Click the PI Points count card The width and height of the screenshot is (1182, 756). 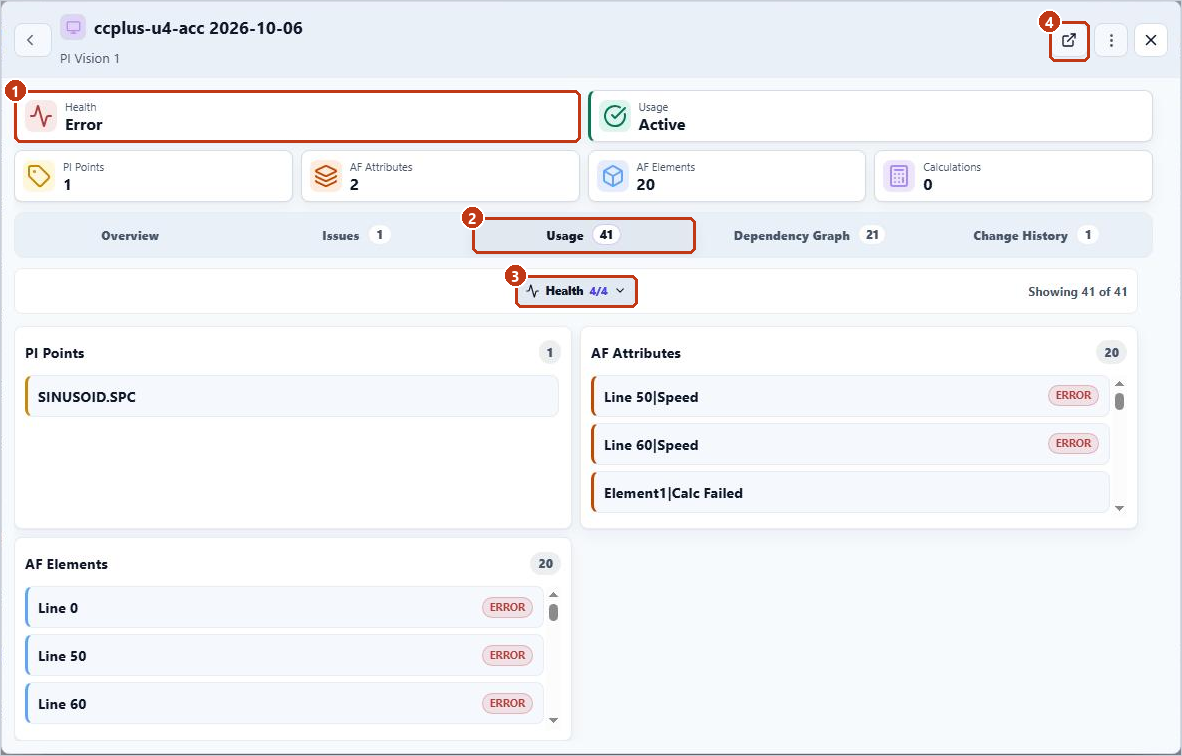click(153, 176)
